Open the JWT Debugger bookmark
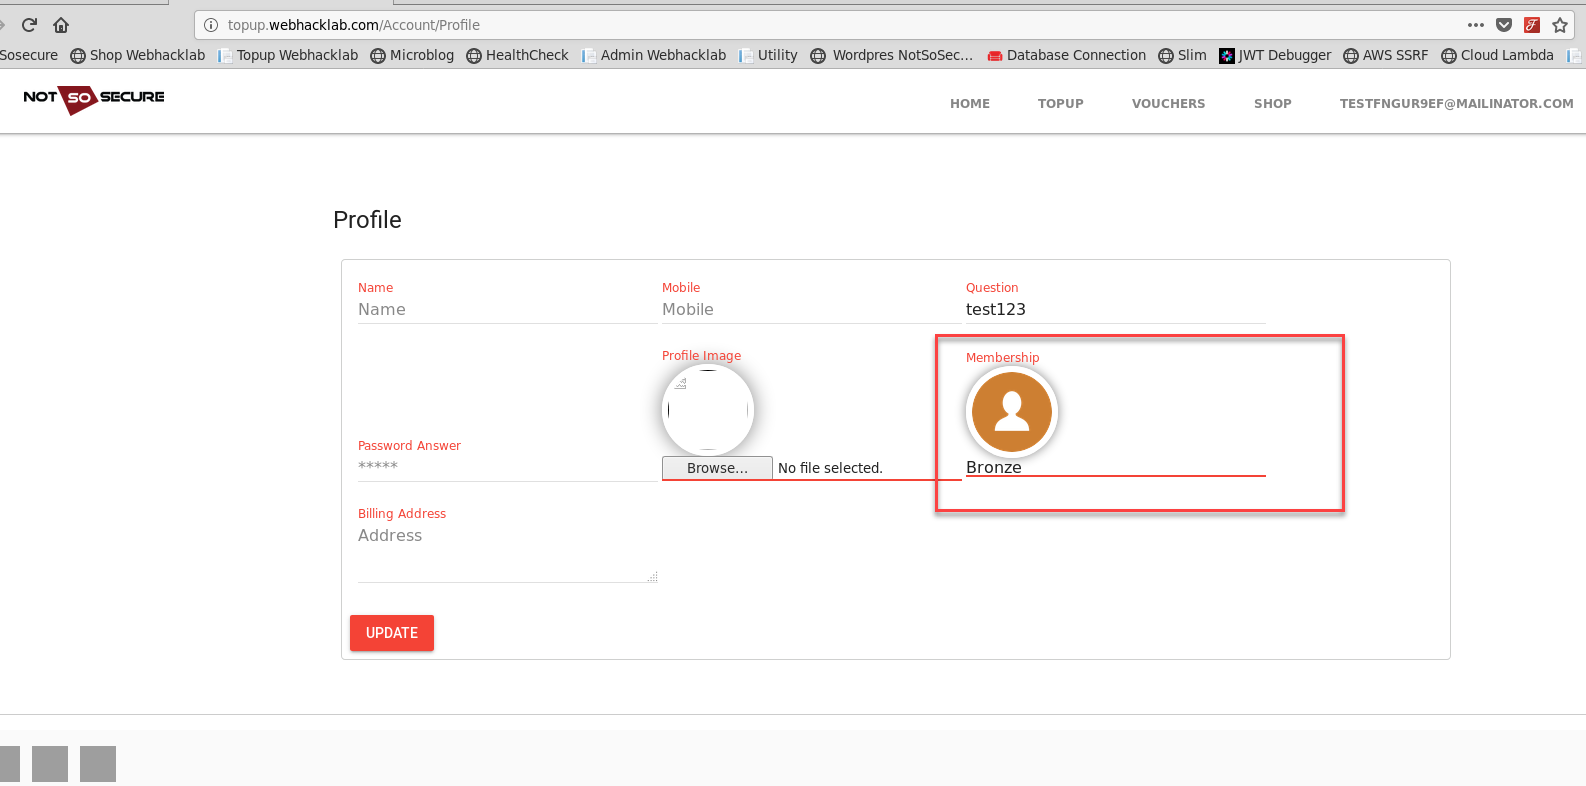The width and height of the screenshot is (1586, 786). coord(1275,55)
